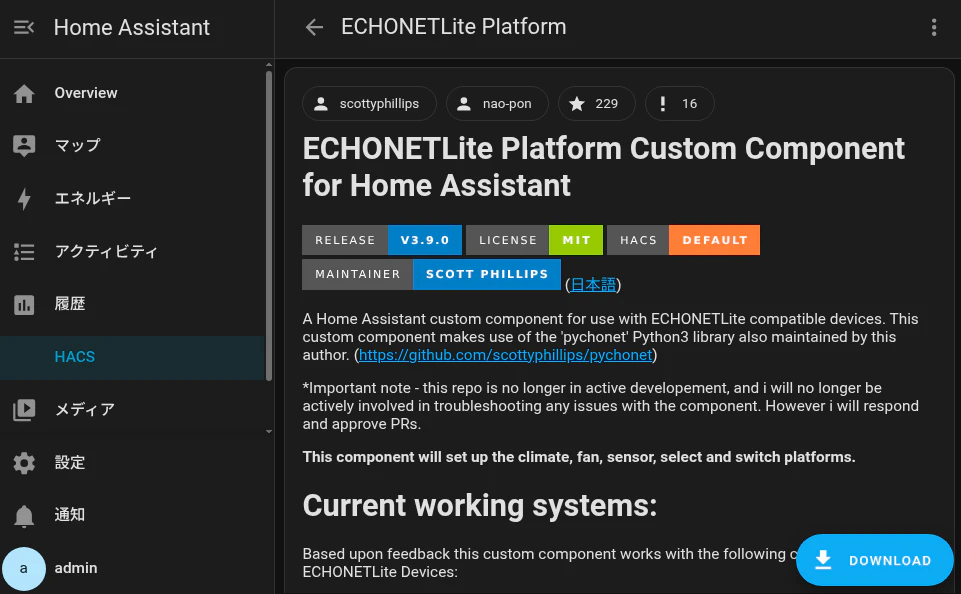Click the sidebar scroll-down arrow

point(268,432)
